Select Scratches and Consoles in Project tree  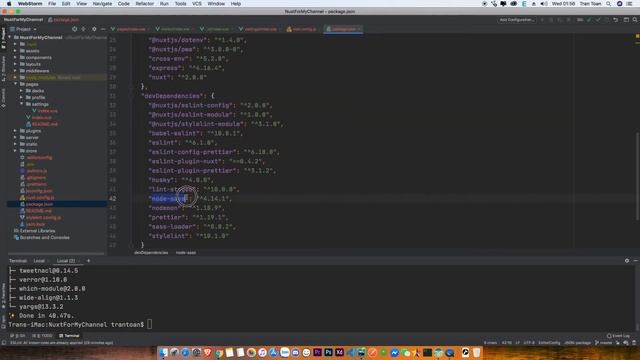44,238
